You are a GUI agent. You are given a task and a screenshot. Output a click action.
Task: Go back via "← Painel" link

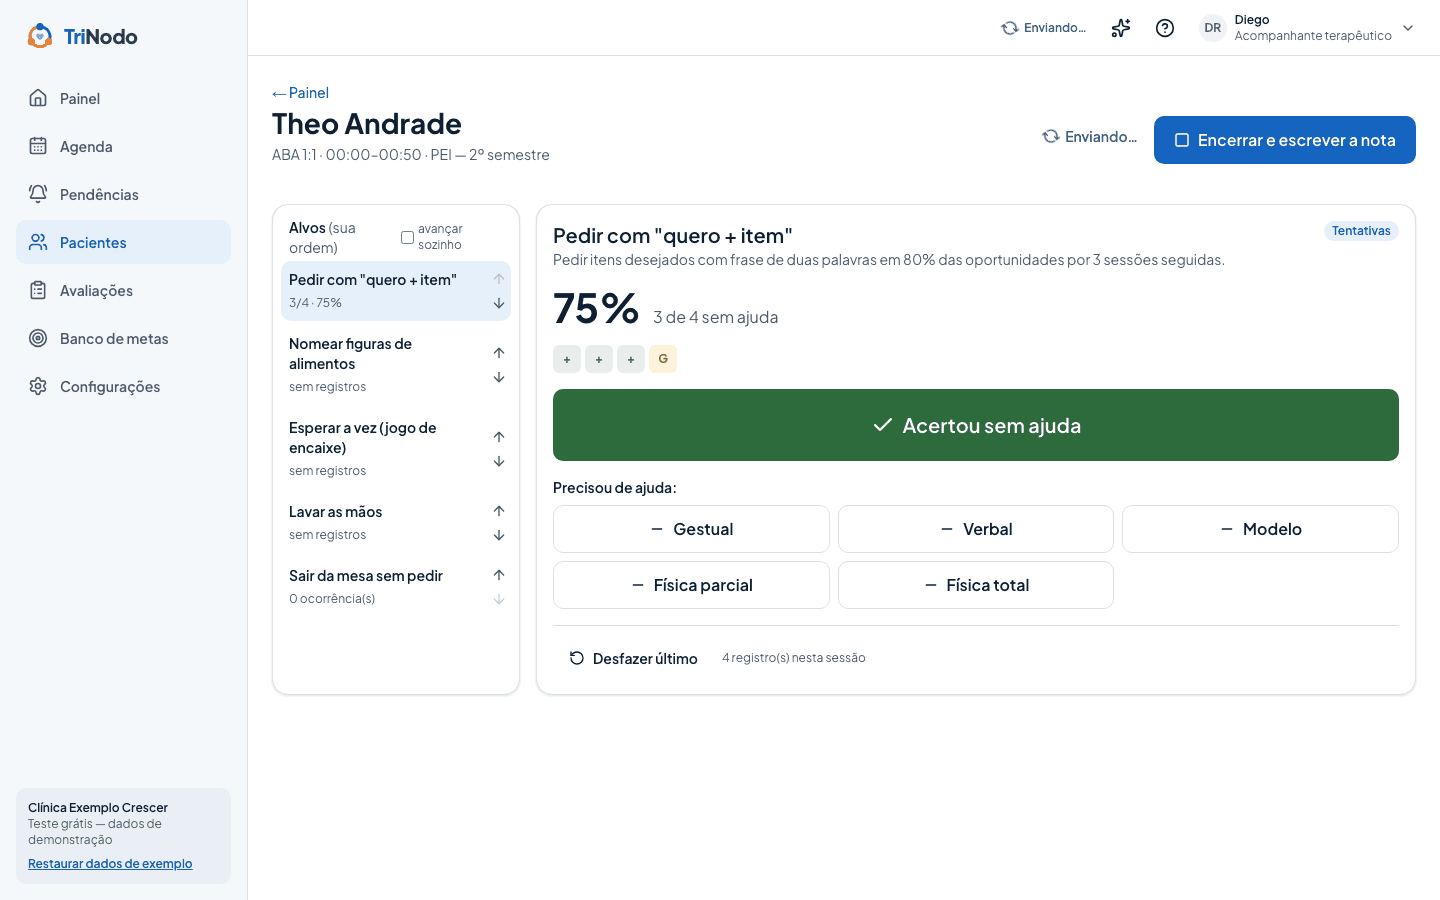point(300,93)
